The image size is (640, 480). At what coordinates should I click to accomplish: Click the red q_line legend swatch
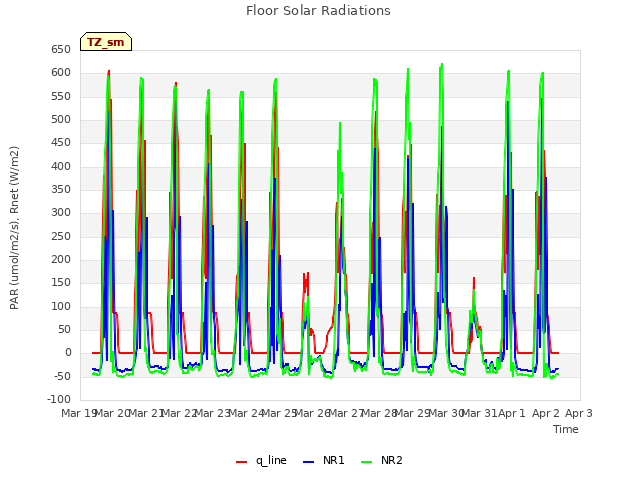click(x=242, y=462)
